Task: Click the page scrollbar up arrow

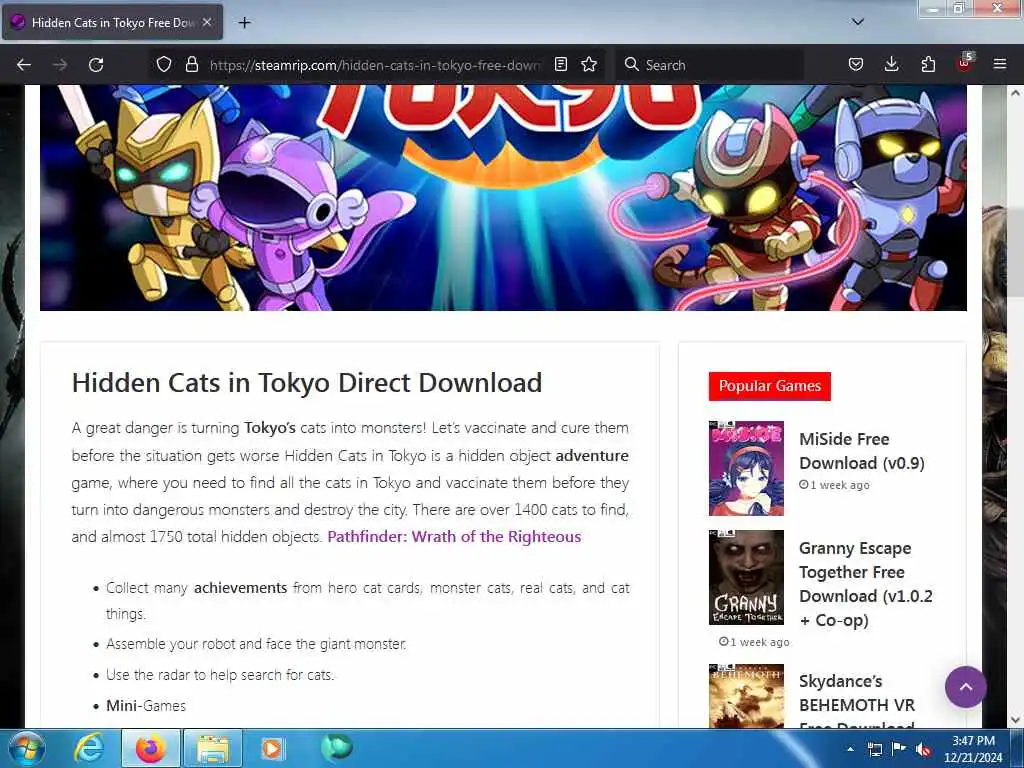Action: pos(1015,93)
